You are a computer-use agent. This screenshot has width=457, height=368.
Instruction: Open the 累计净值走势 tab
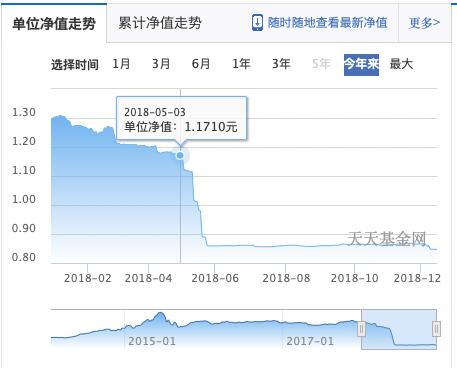click(x=160, y=23)
